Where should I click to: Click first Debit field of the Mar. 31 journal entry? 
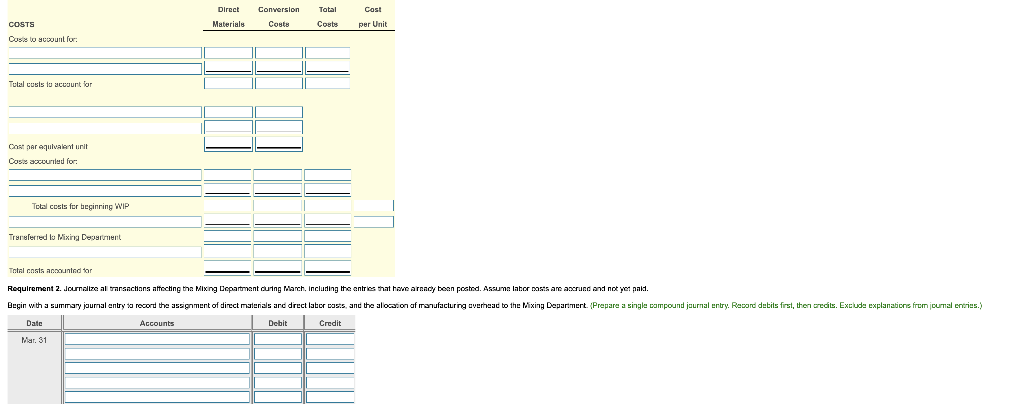pos(278,339)
